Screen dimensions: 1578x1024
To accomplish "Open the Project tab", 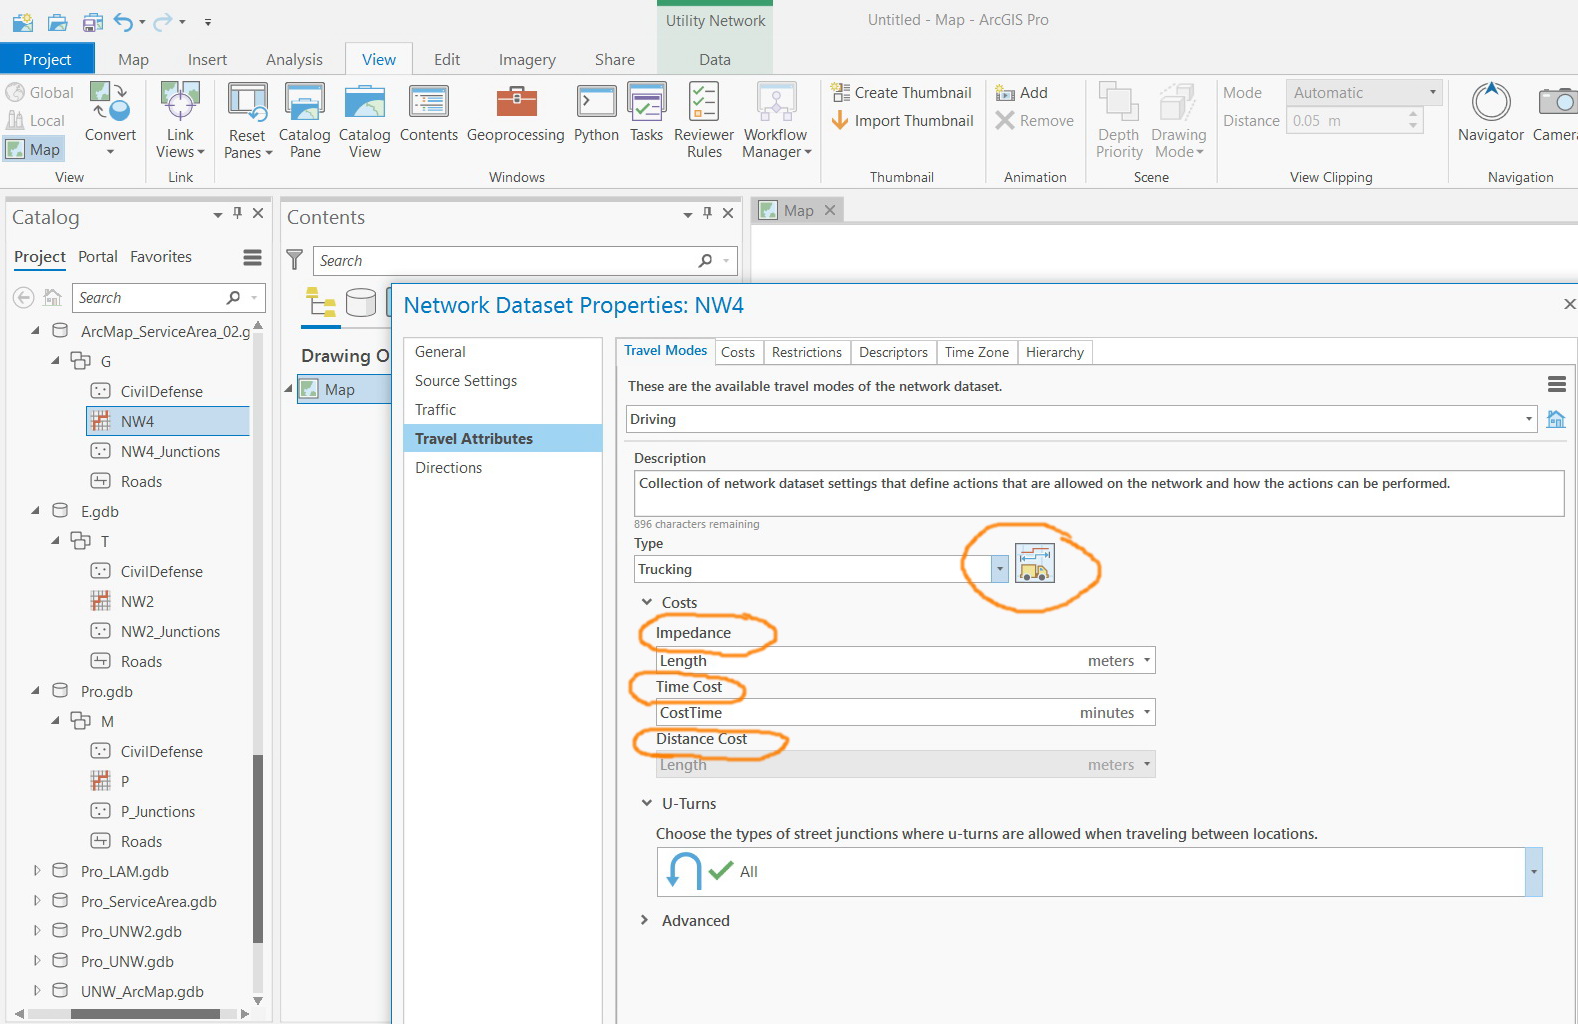I will point(47,60).
